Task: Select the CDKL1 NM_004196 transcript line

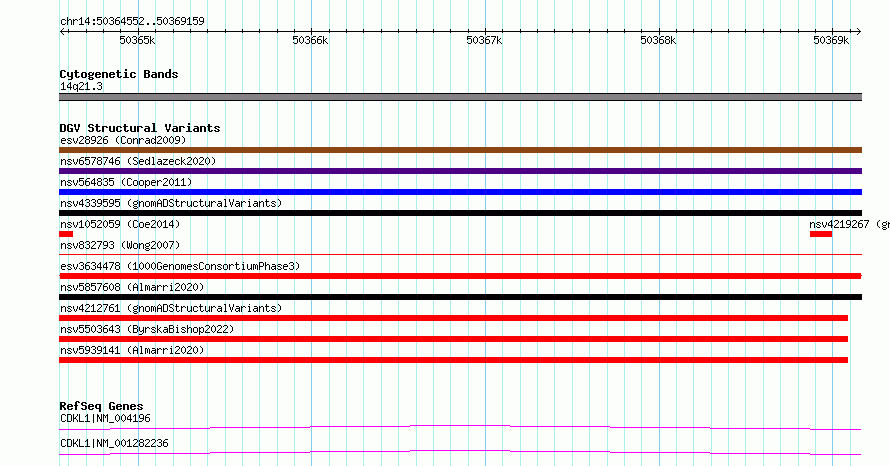Action: pos(460,427)
